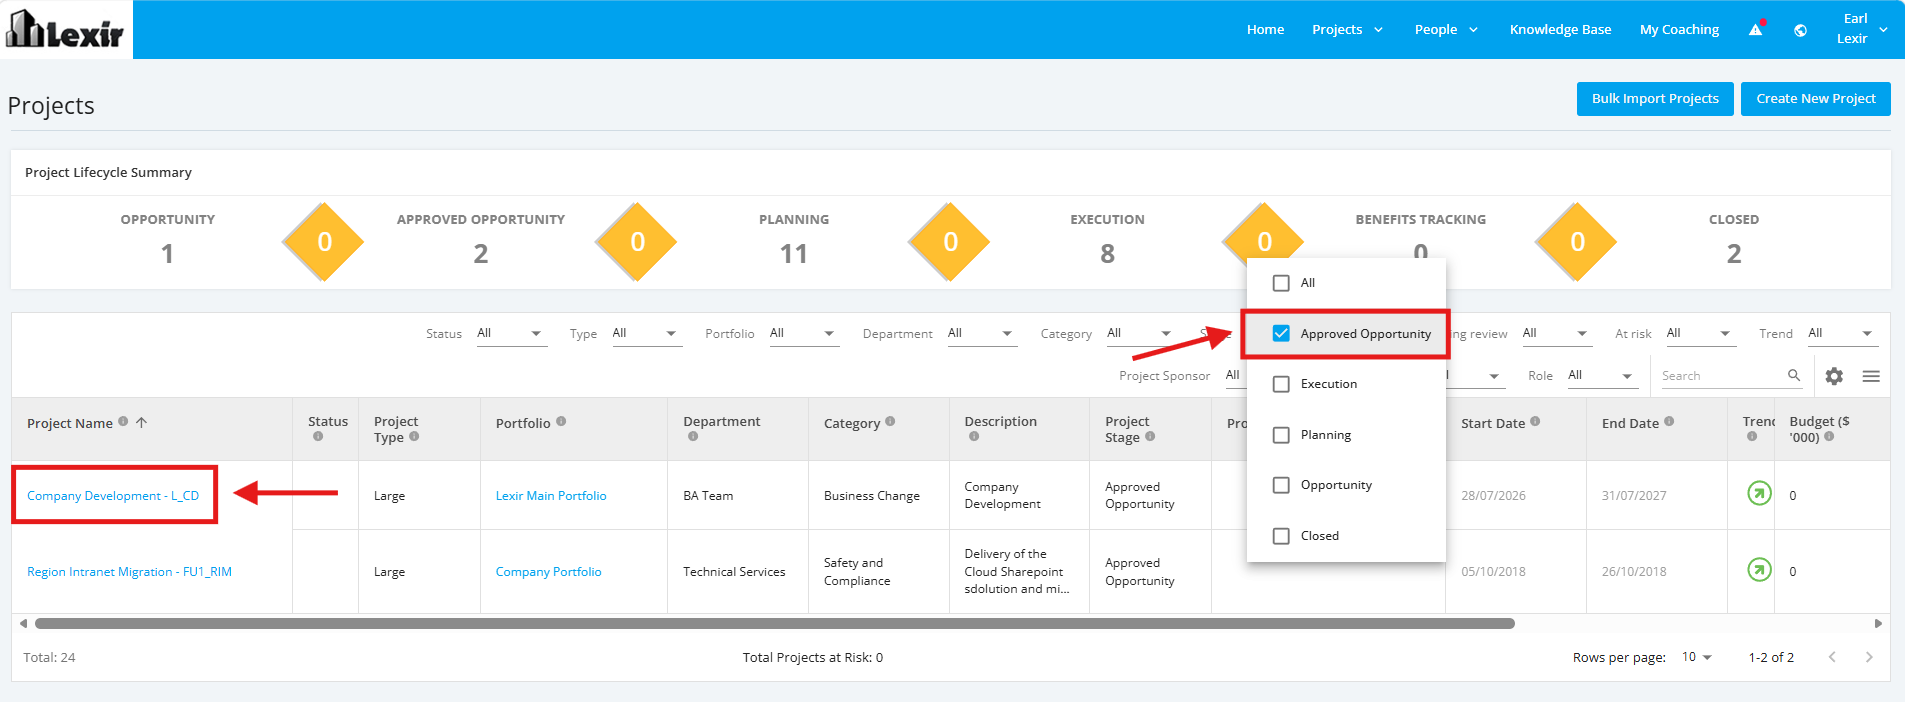The width and height of the screenshot is (1905, 702).
Task: Open the Role filter dropdown
Action: click(1601, 375)
